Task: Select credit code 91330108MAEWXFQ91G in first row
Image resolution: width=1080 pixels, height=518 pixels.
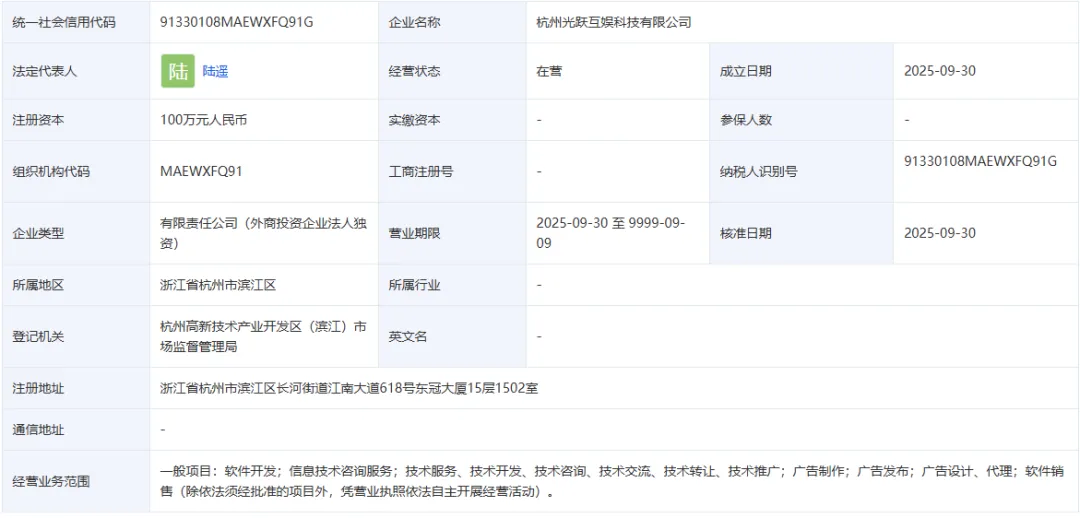Action: [x=237, y=23]
